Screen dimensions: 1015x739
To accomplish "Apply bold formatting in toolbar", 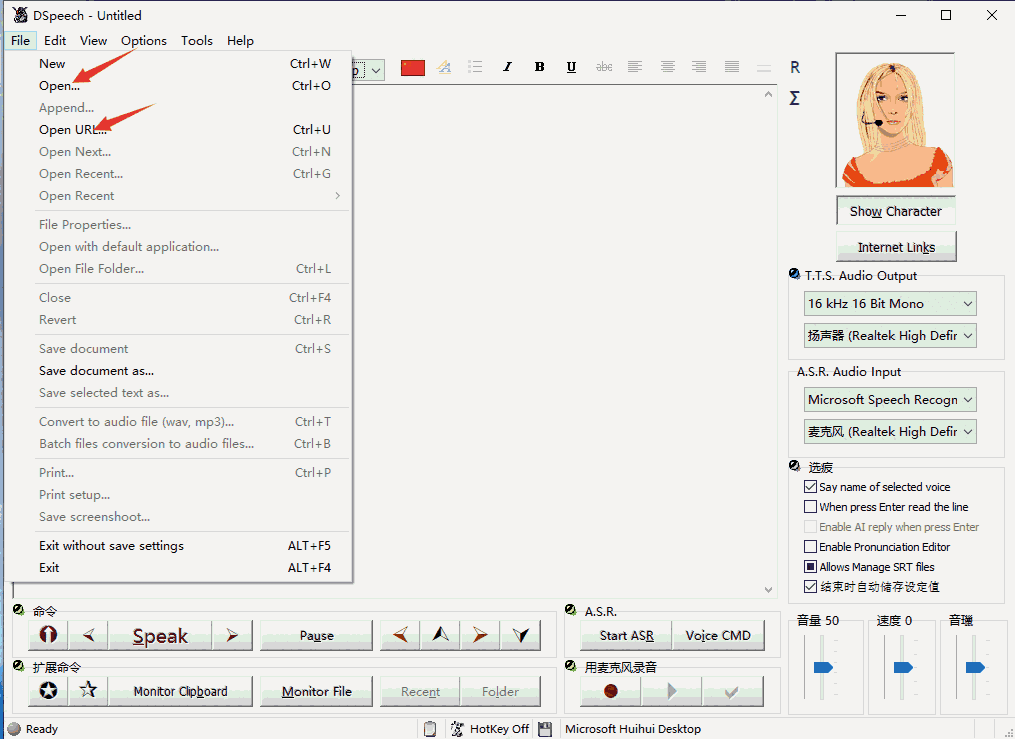I will point(539,67).
